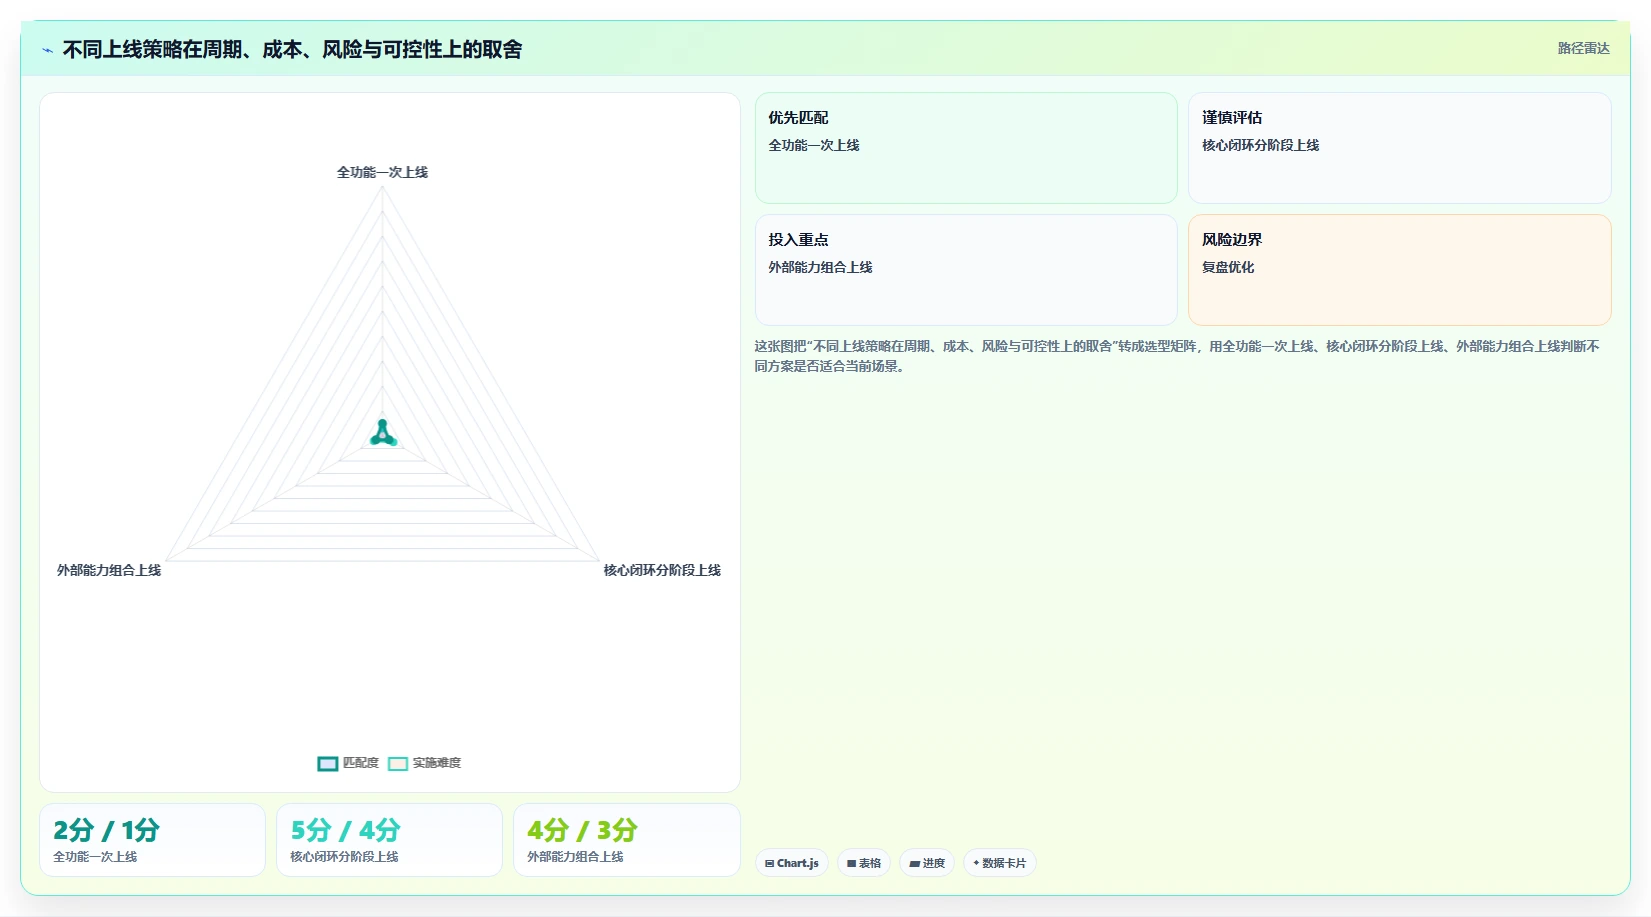Open the 谨慎评估 card
This screenshot has height=917, width=1651.
pyautogui.click(x=1399, y=148)
